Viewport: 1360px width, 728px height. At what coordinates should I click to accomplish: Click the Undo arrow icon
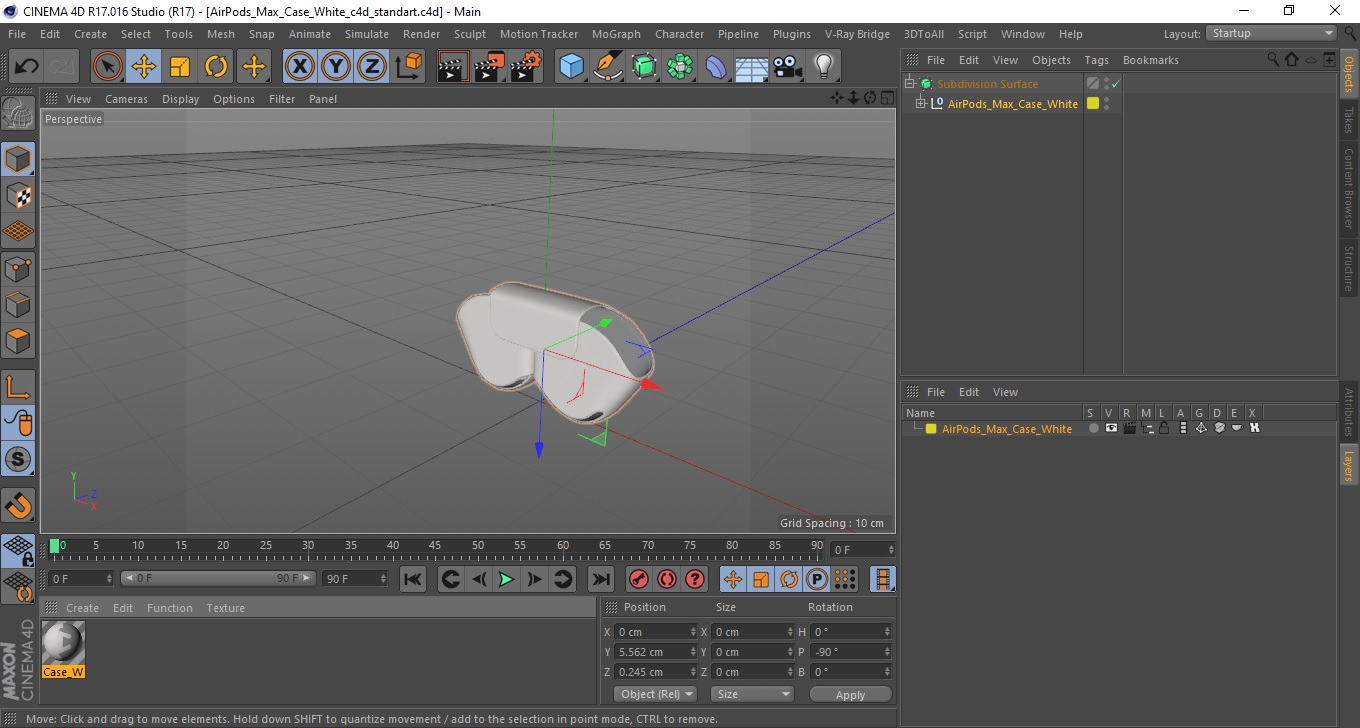point(27,67)
